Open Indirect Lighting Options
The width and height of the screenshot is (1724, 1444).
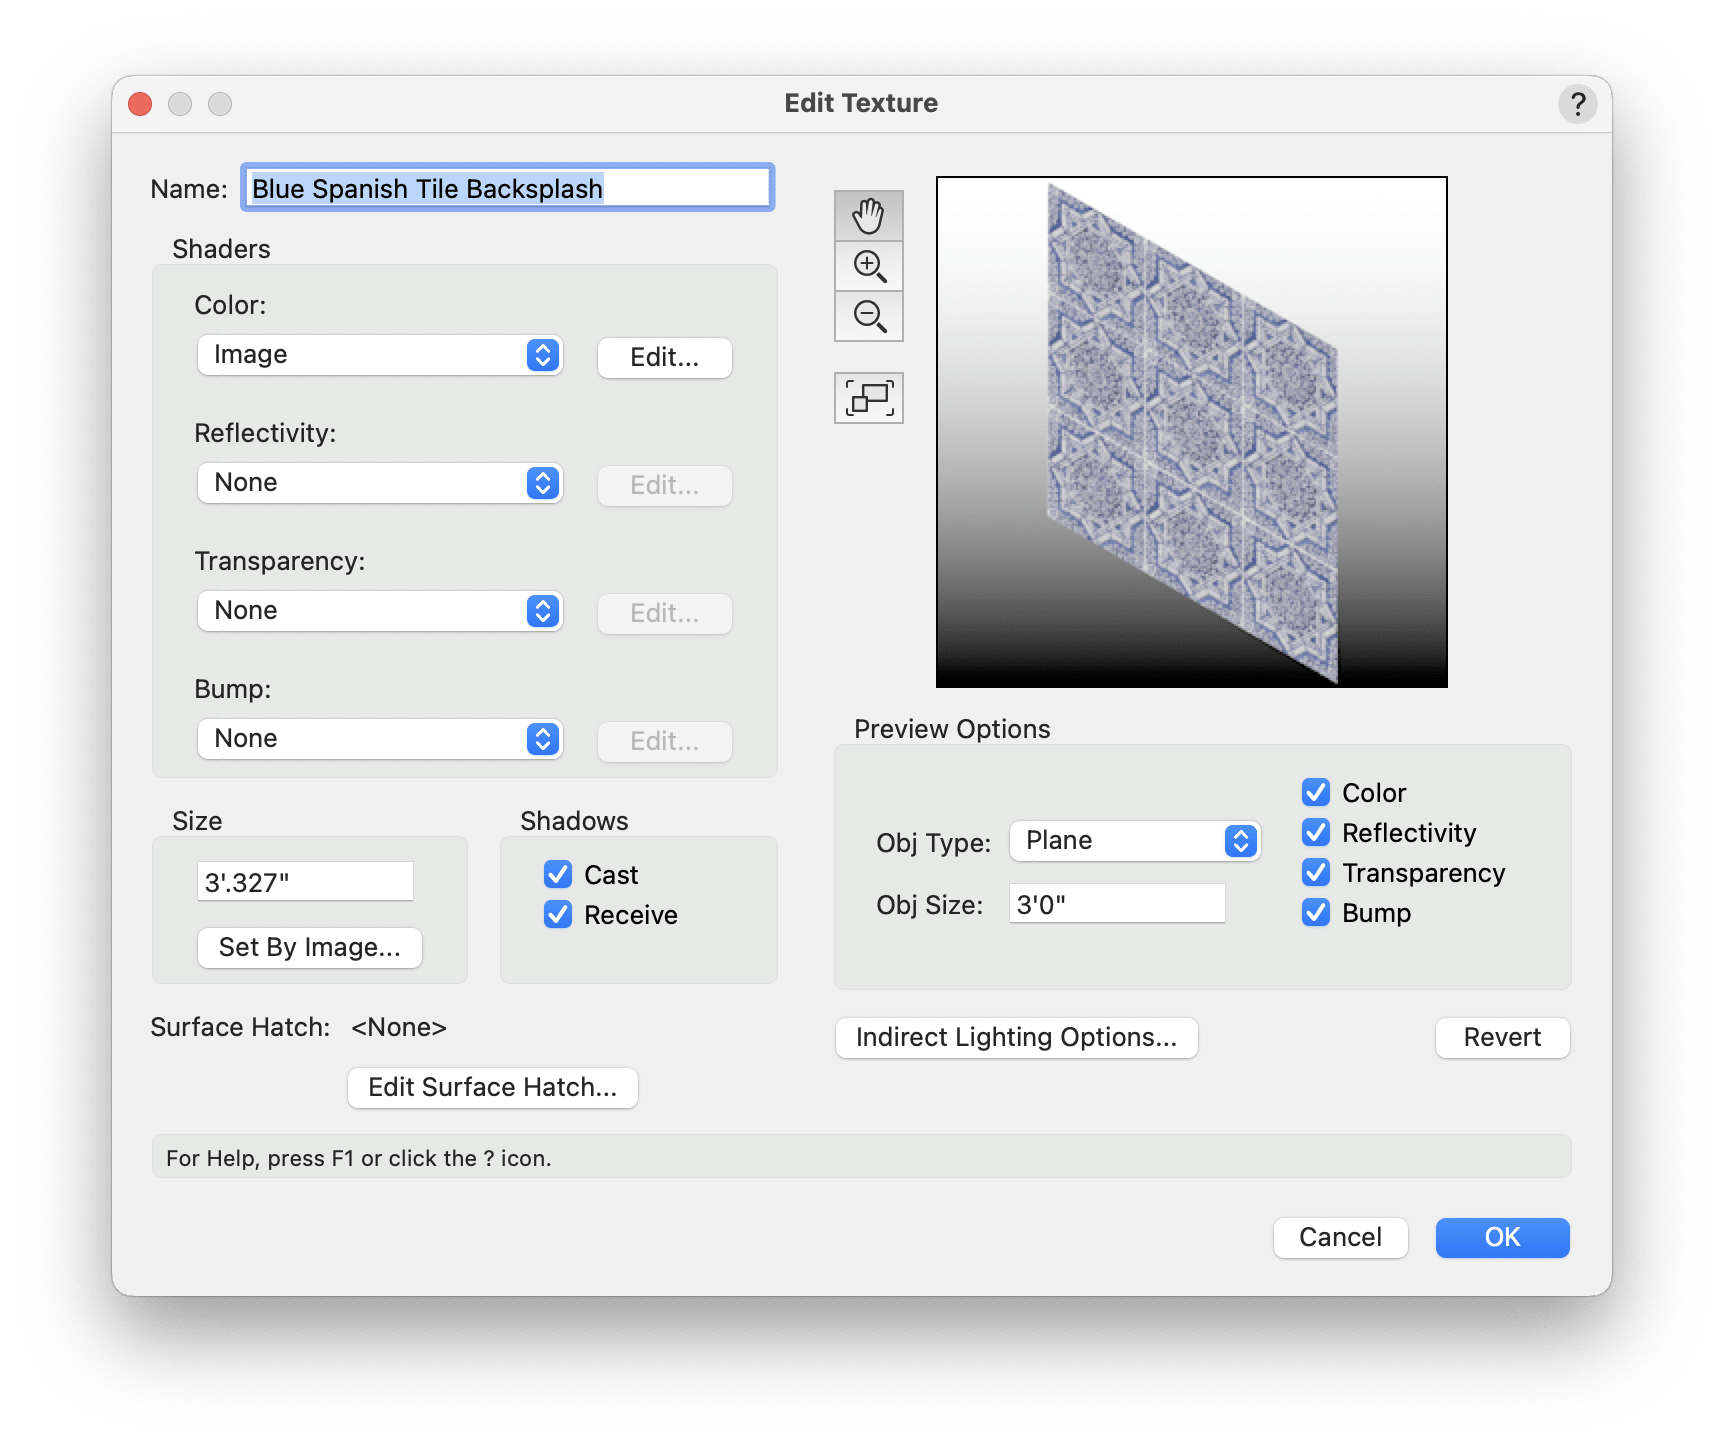coord(1016,1037)
